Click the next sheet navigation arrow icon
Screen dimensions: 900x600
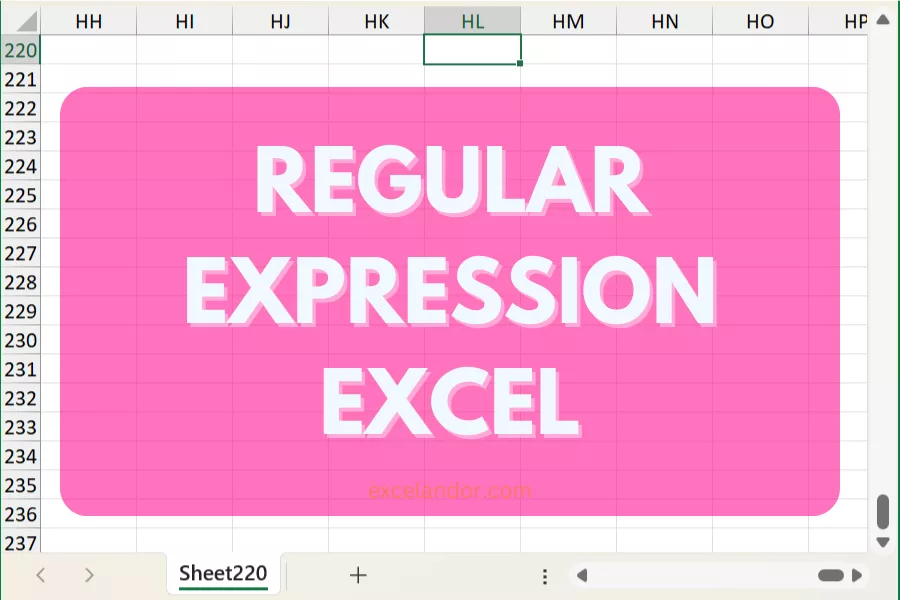[90, 575]
